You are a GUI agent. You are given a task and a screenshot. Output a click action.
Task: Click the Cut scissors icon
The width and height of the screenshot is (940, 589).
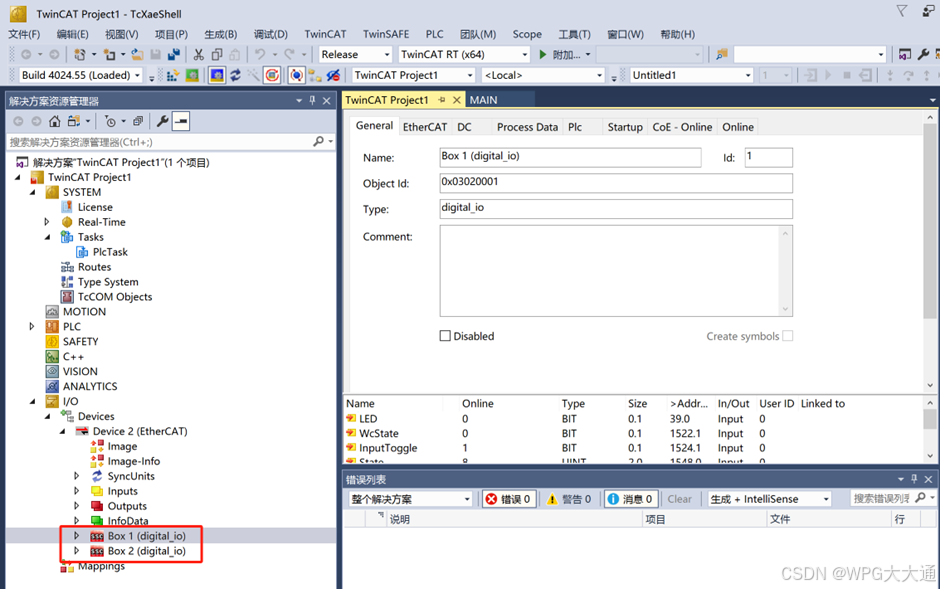pyautogui.click(x=198, y=55)
